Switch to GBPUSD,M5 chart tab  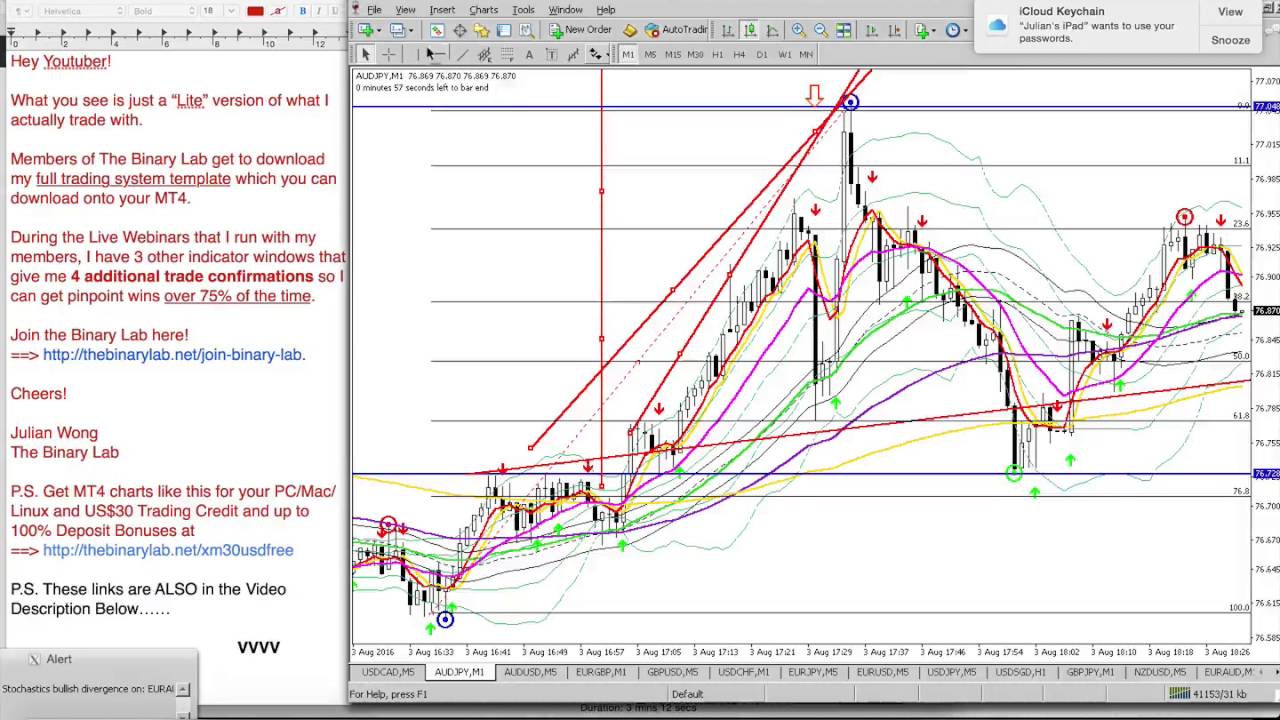coord(672,672)
